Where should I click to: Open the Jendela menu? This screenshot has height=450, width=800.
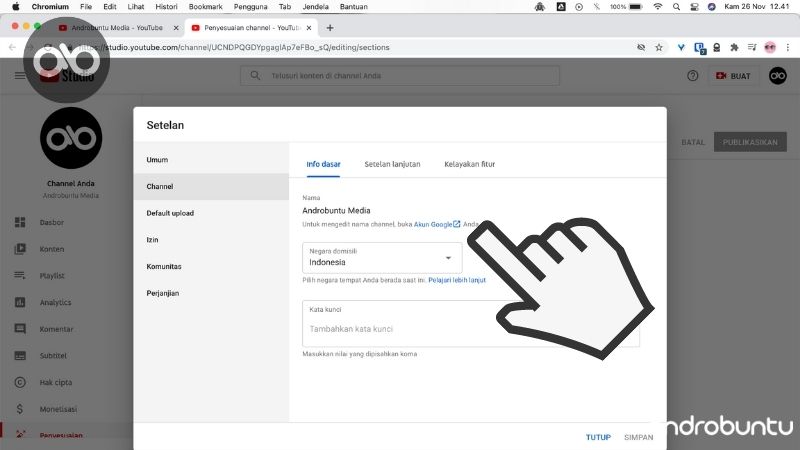[315, 7]
